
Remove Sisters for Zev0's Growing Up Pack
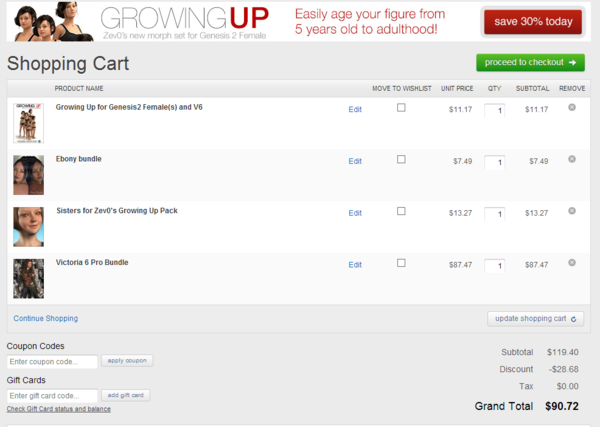(x=572, y=211)
